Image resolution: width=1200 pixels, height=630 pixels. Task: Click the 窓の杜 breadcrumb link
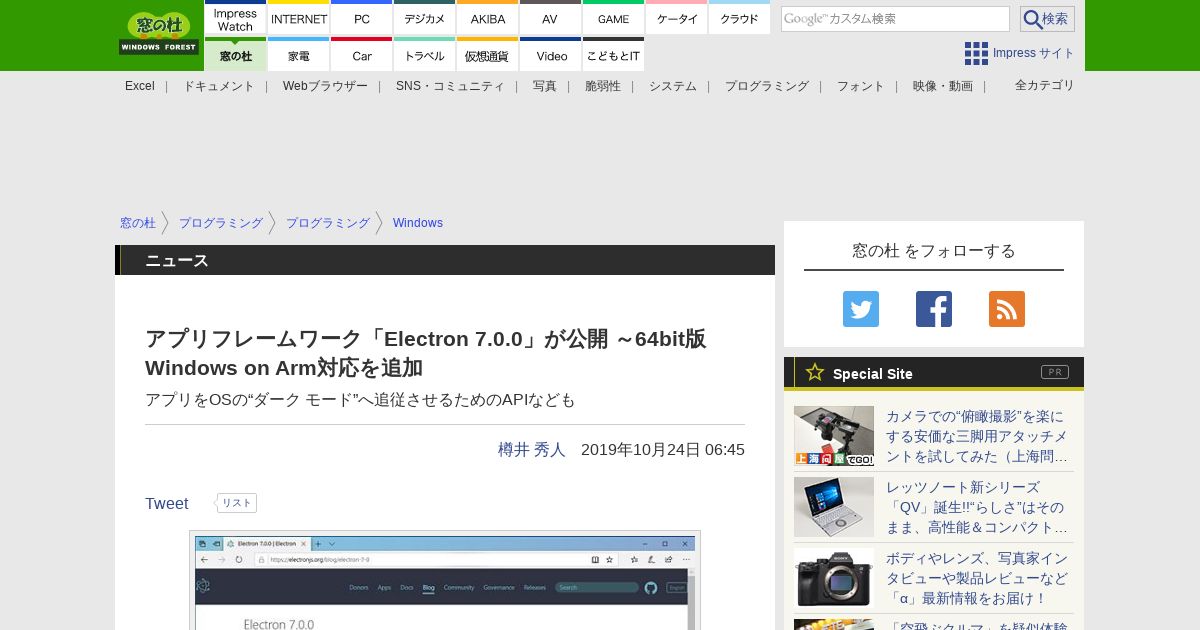pos(138,223)
